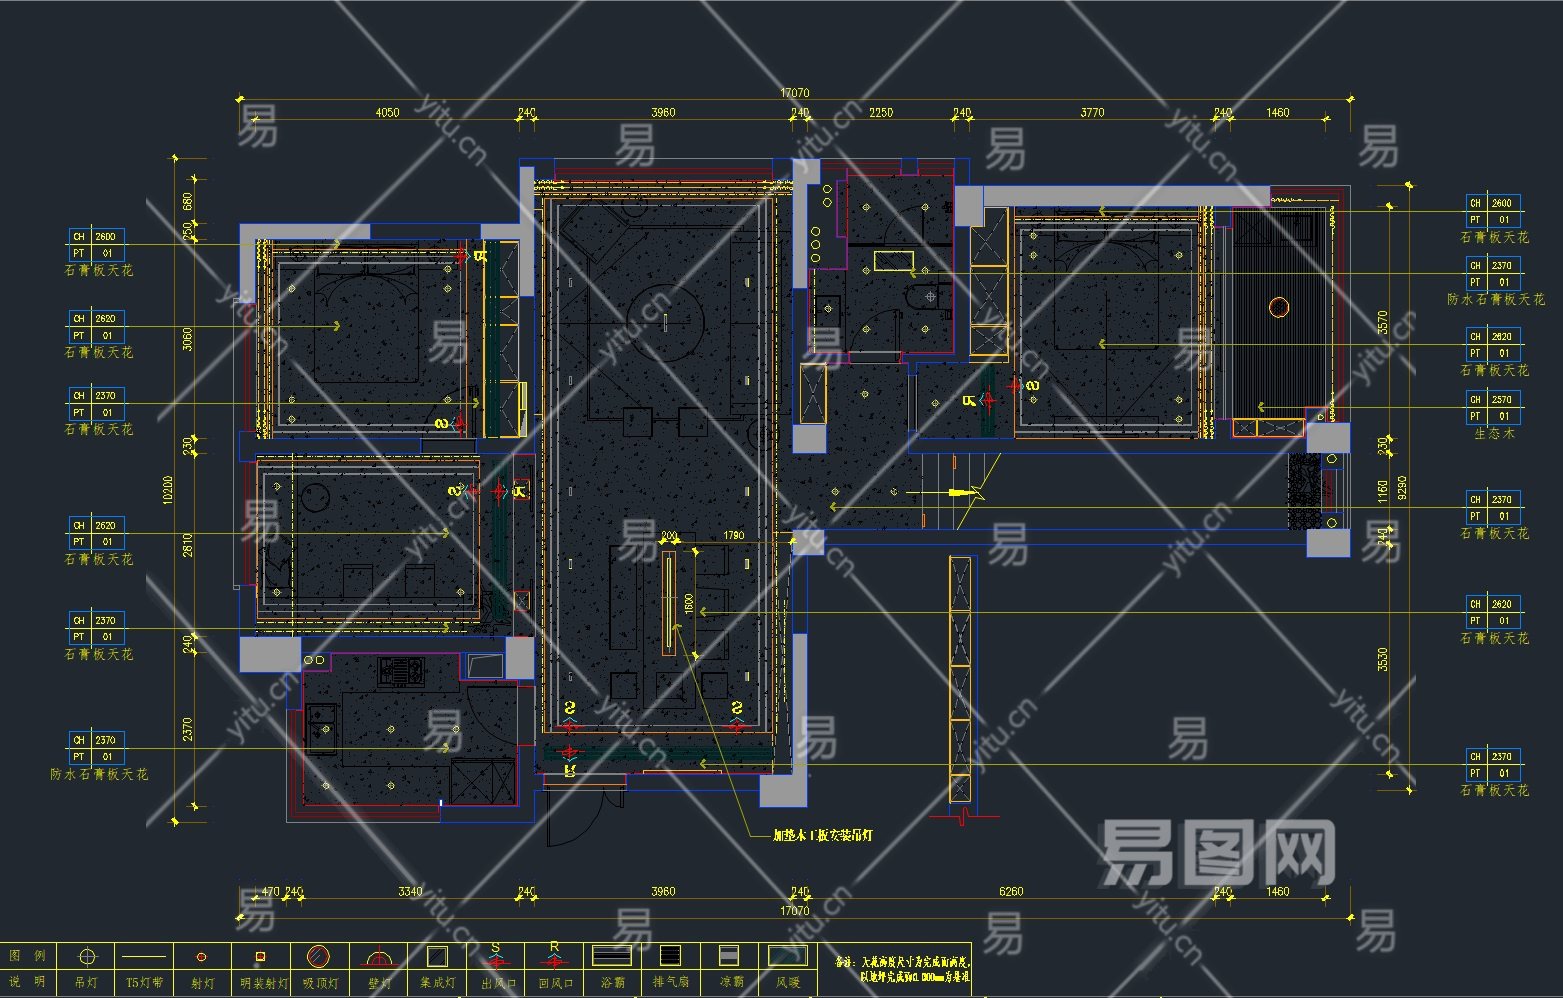
Task: Click the red ceiling lamp on the balcony
Action: click(1278, 307)
